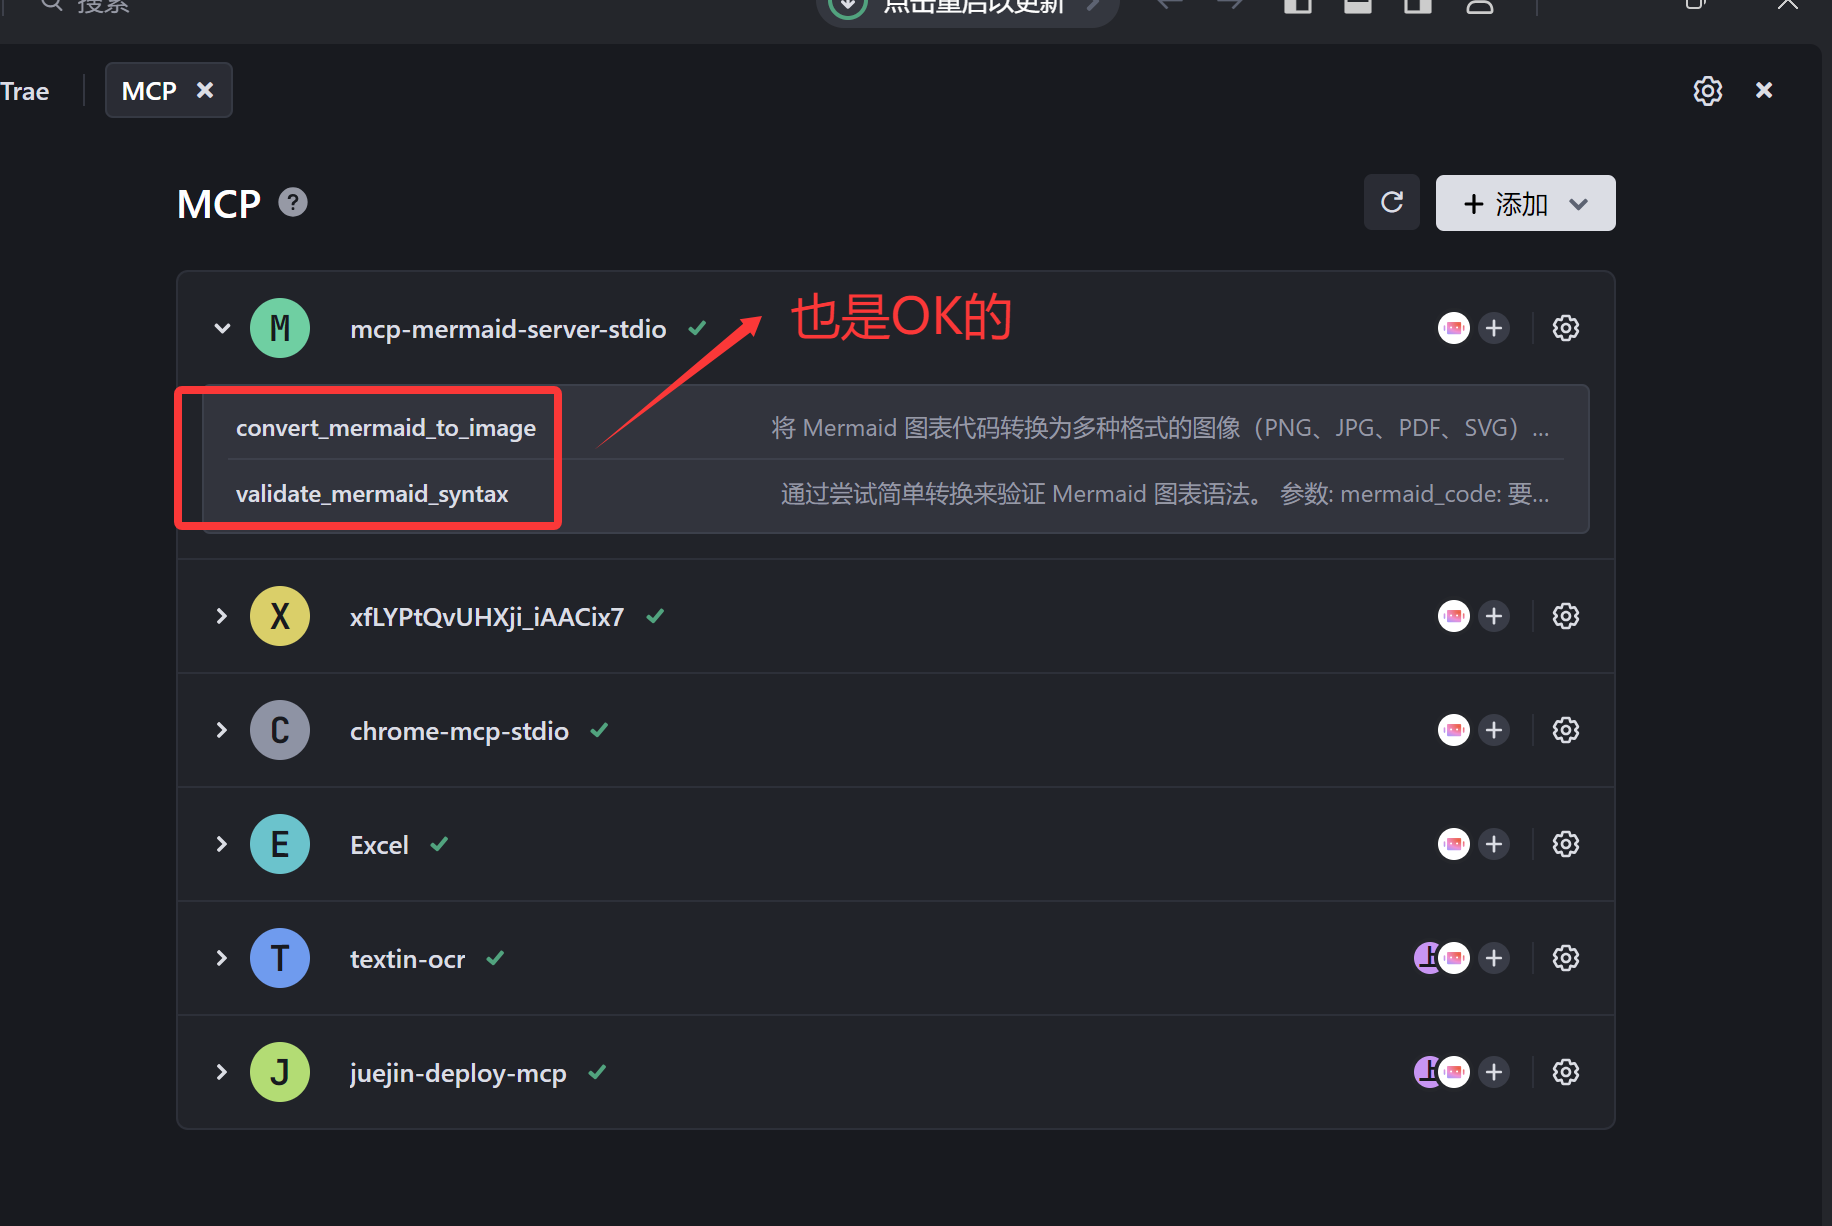Toggle the primary sidebar from the title bar
Screen dimensions: 1832x1226
tap(1297, 6)
